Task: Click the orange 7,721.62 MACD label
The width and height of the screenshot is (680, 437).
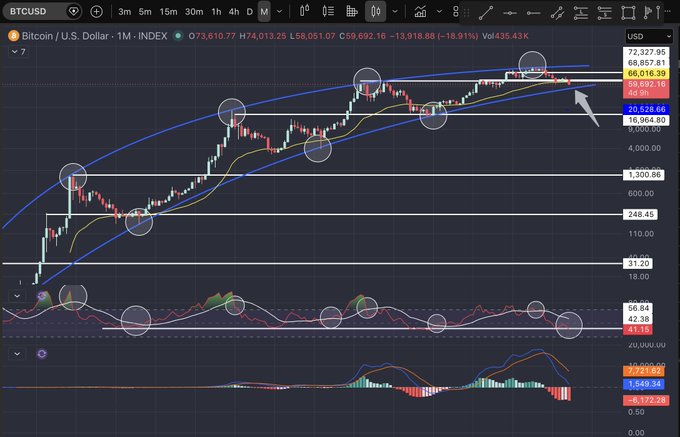Action: pos(644,371)
